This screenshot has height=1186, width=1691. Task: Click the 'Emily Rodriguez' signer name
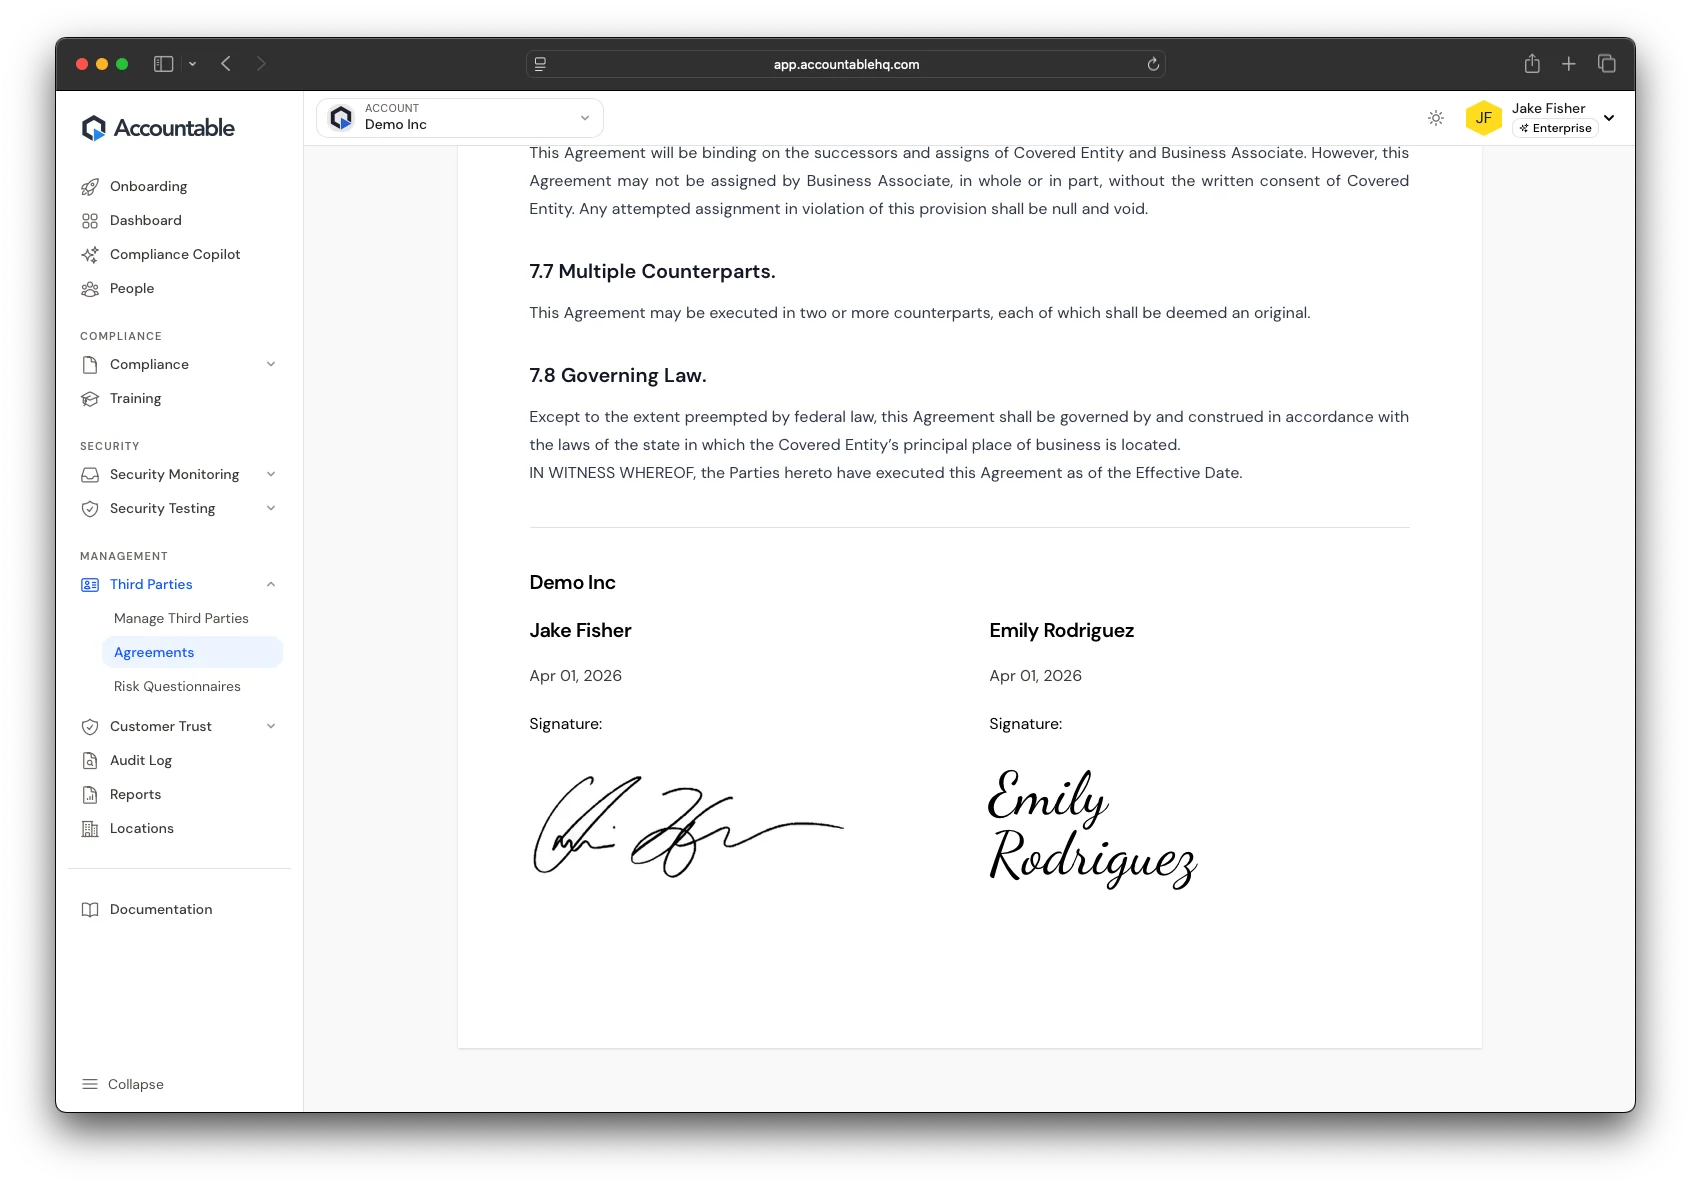click(1061, 631)
